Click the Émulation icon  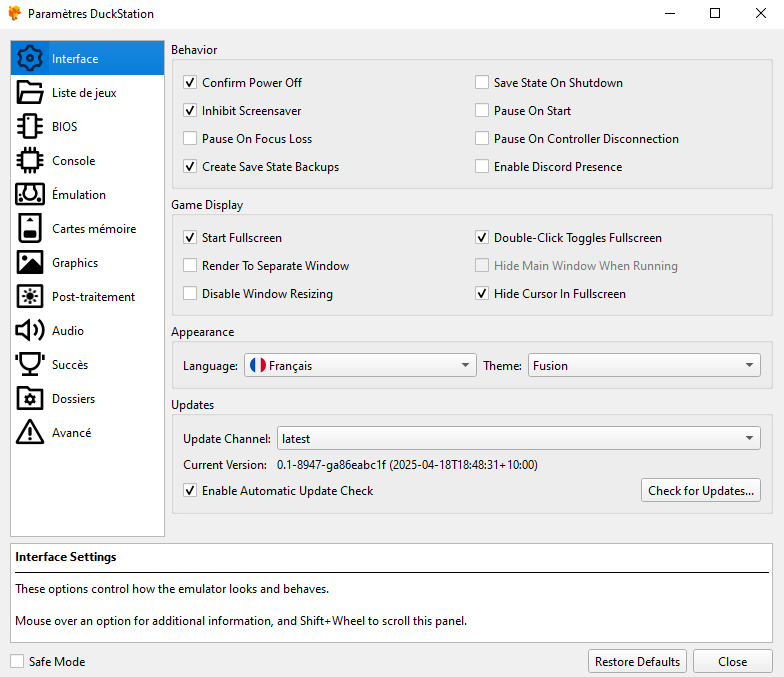point(30,194)
